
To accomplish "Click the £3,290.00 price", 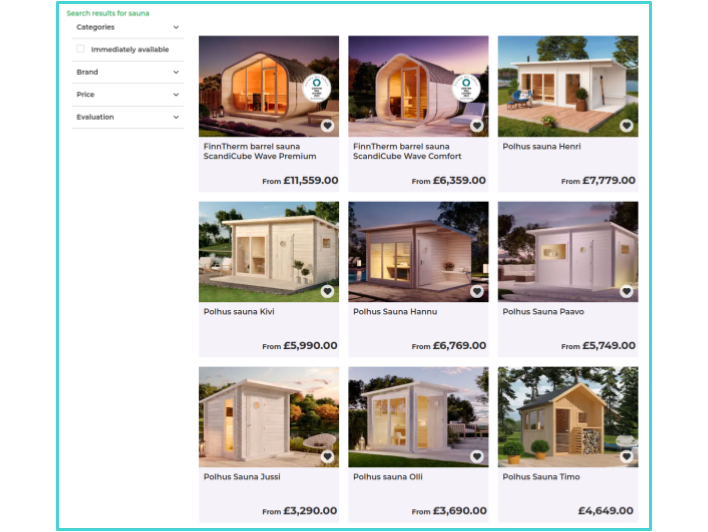I will [x=310, y=511].
